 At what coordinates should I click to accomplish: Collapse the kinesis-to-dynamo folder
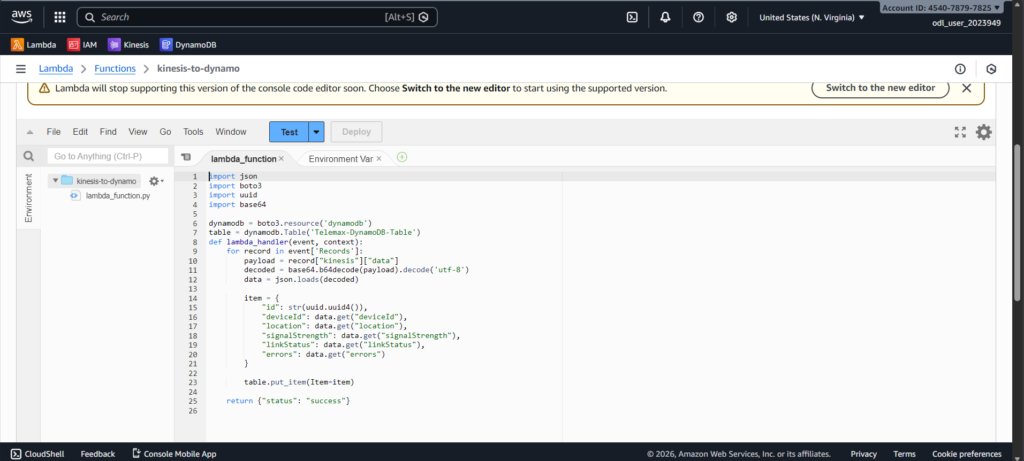pos(55,181)
